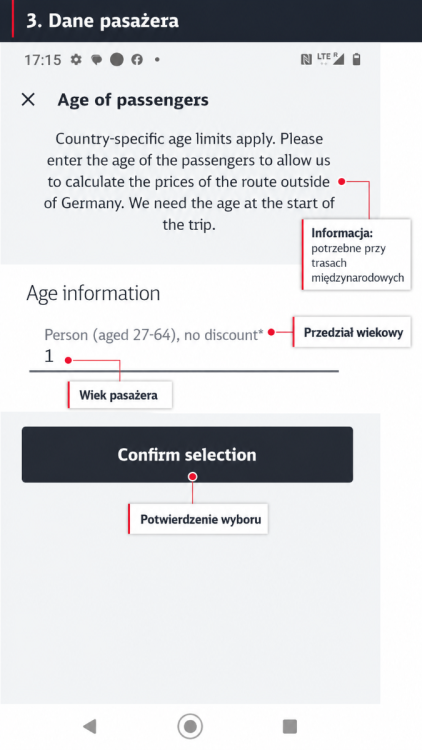
Task: Tap the battery status icon
Action: pyautogui.click(x=356, y=59)
